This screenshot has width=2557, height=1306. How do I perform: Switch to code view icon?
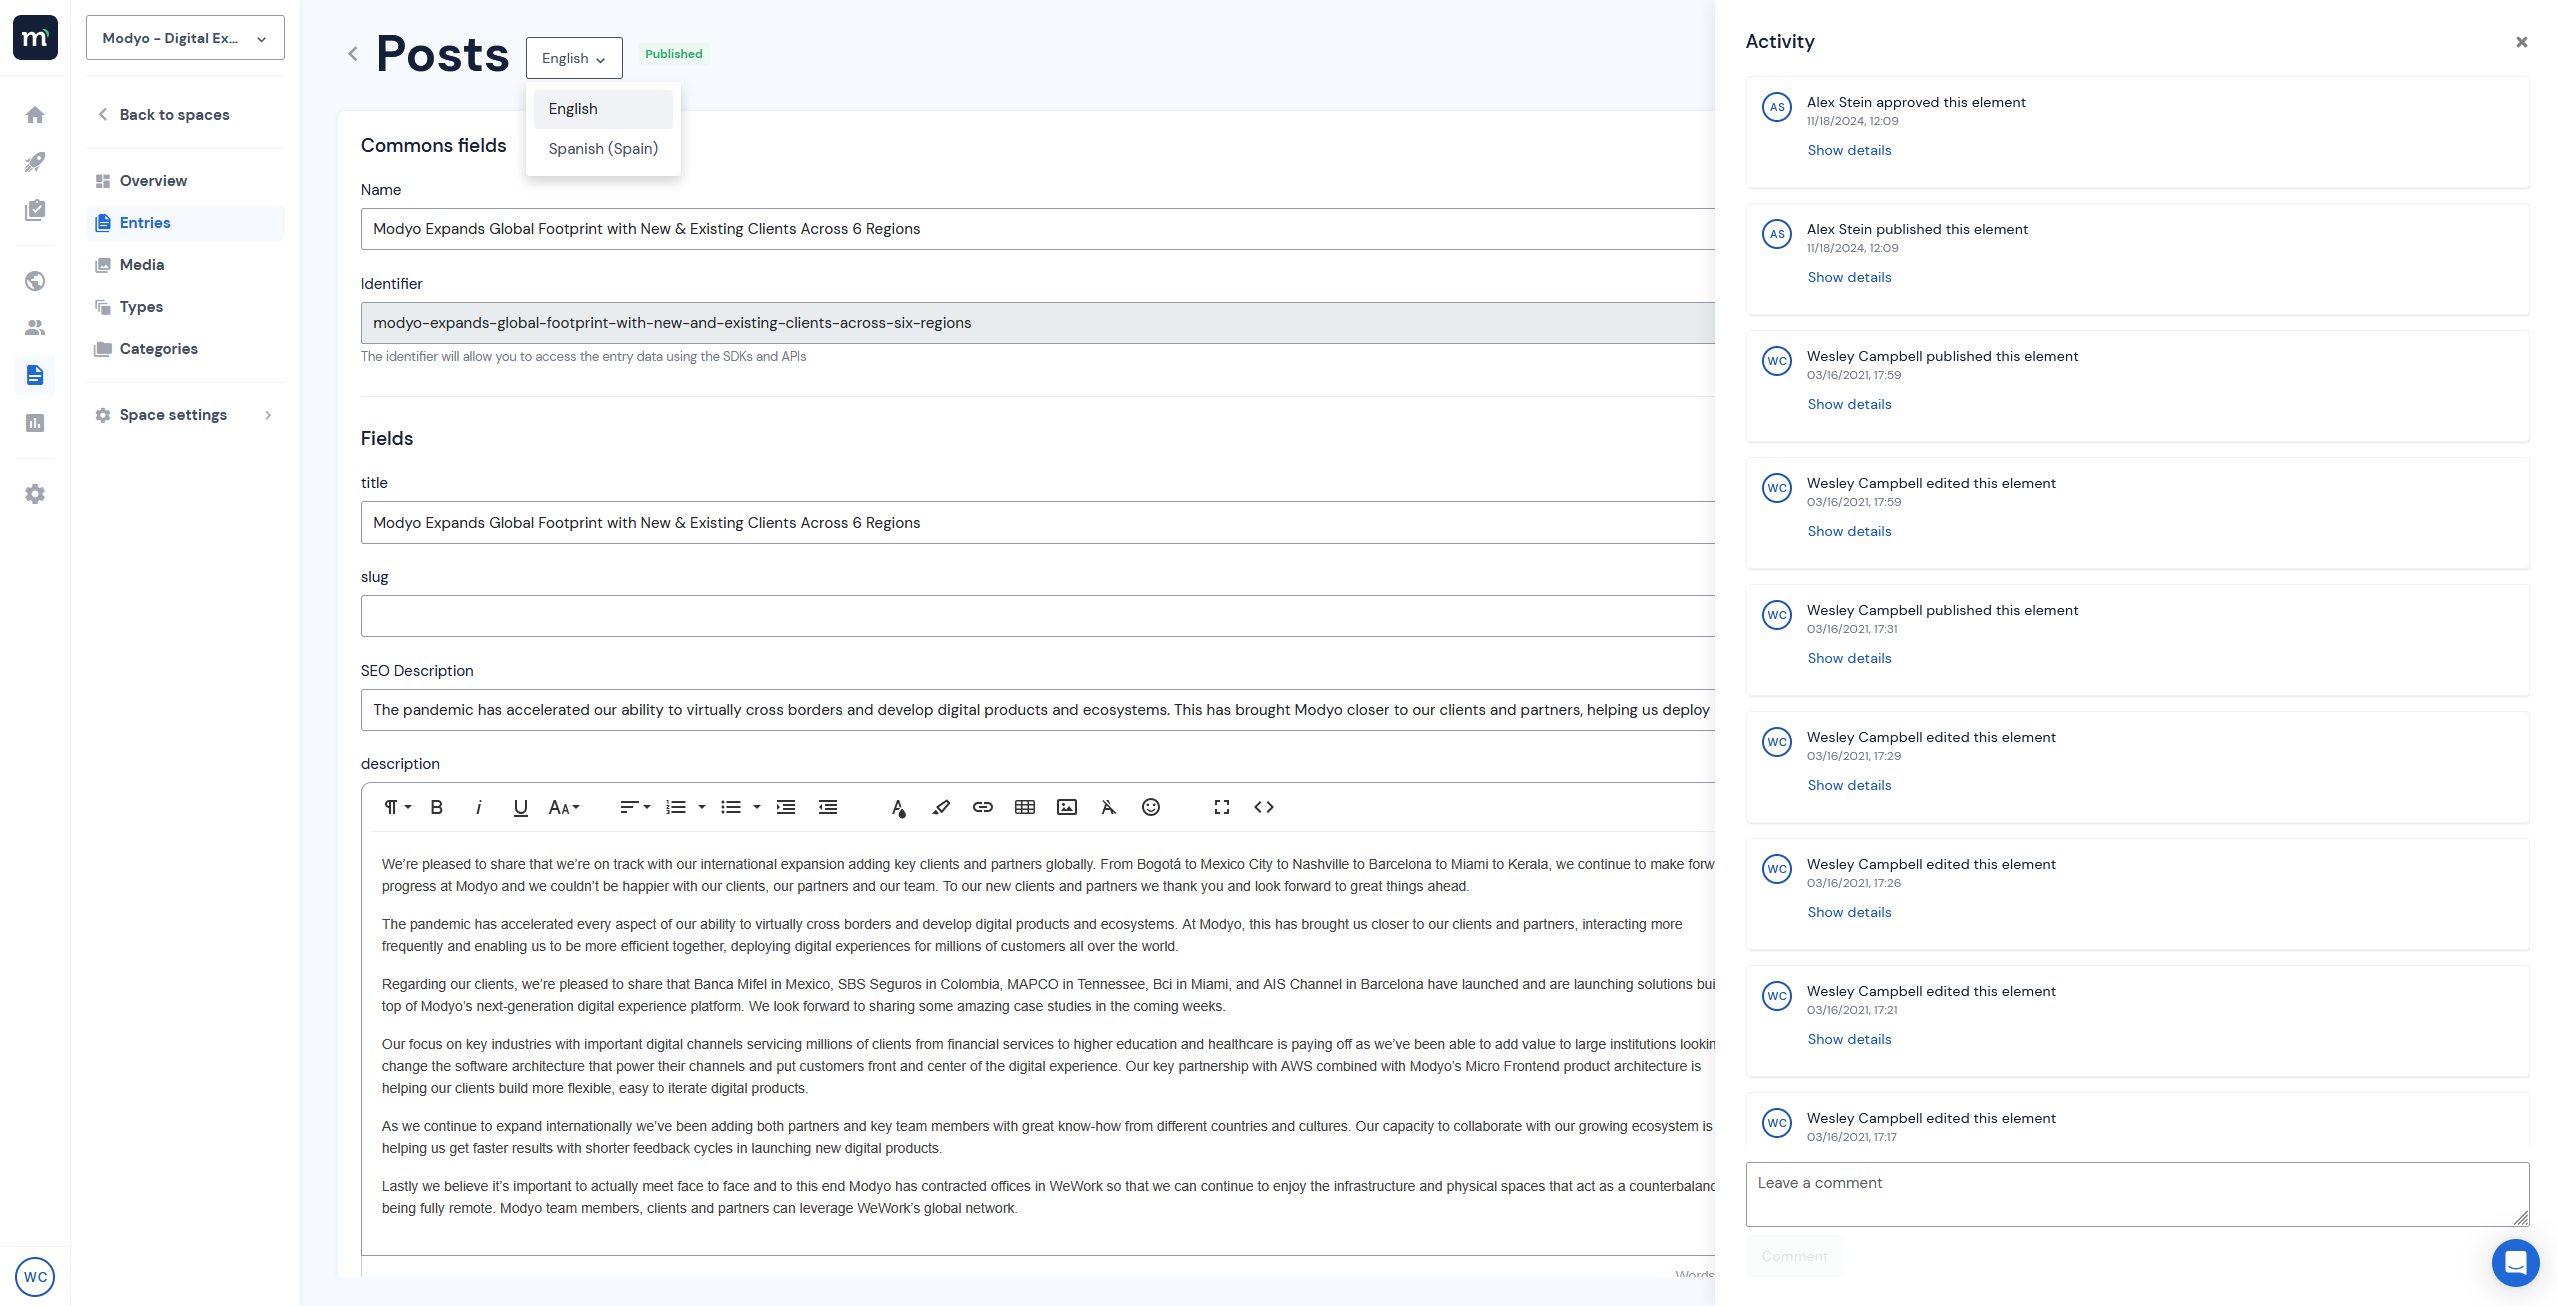[x=1263, y=808]
